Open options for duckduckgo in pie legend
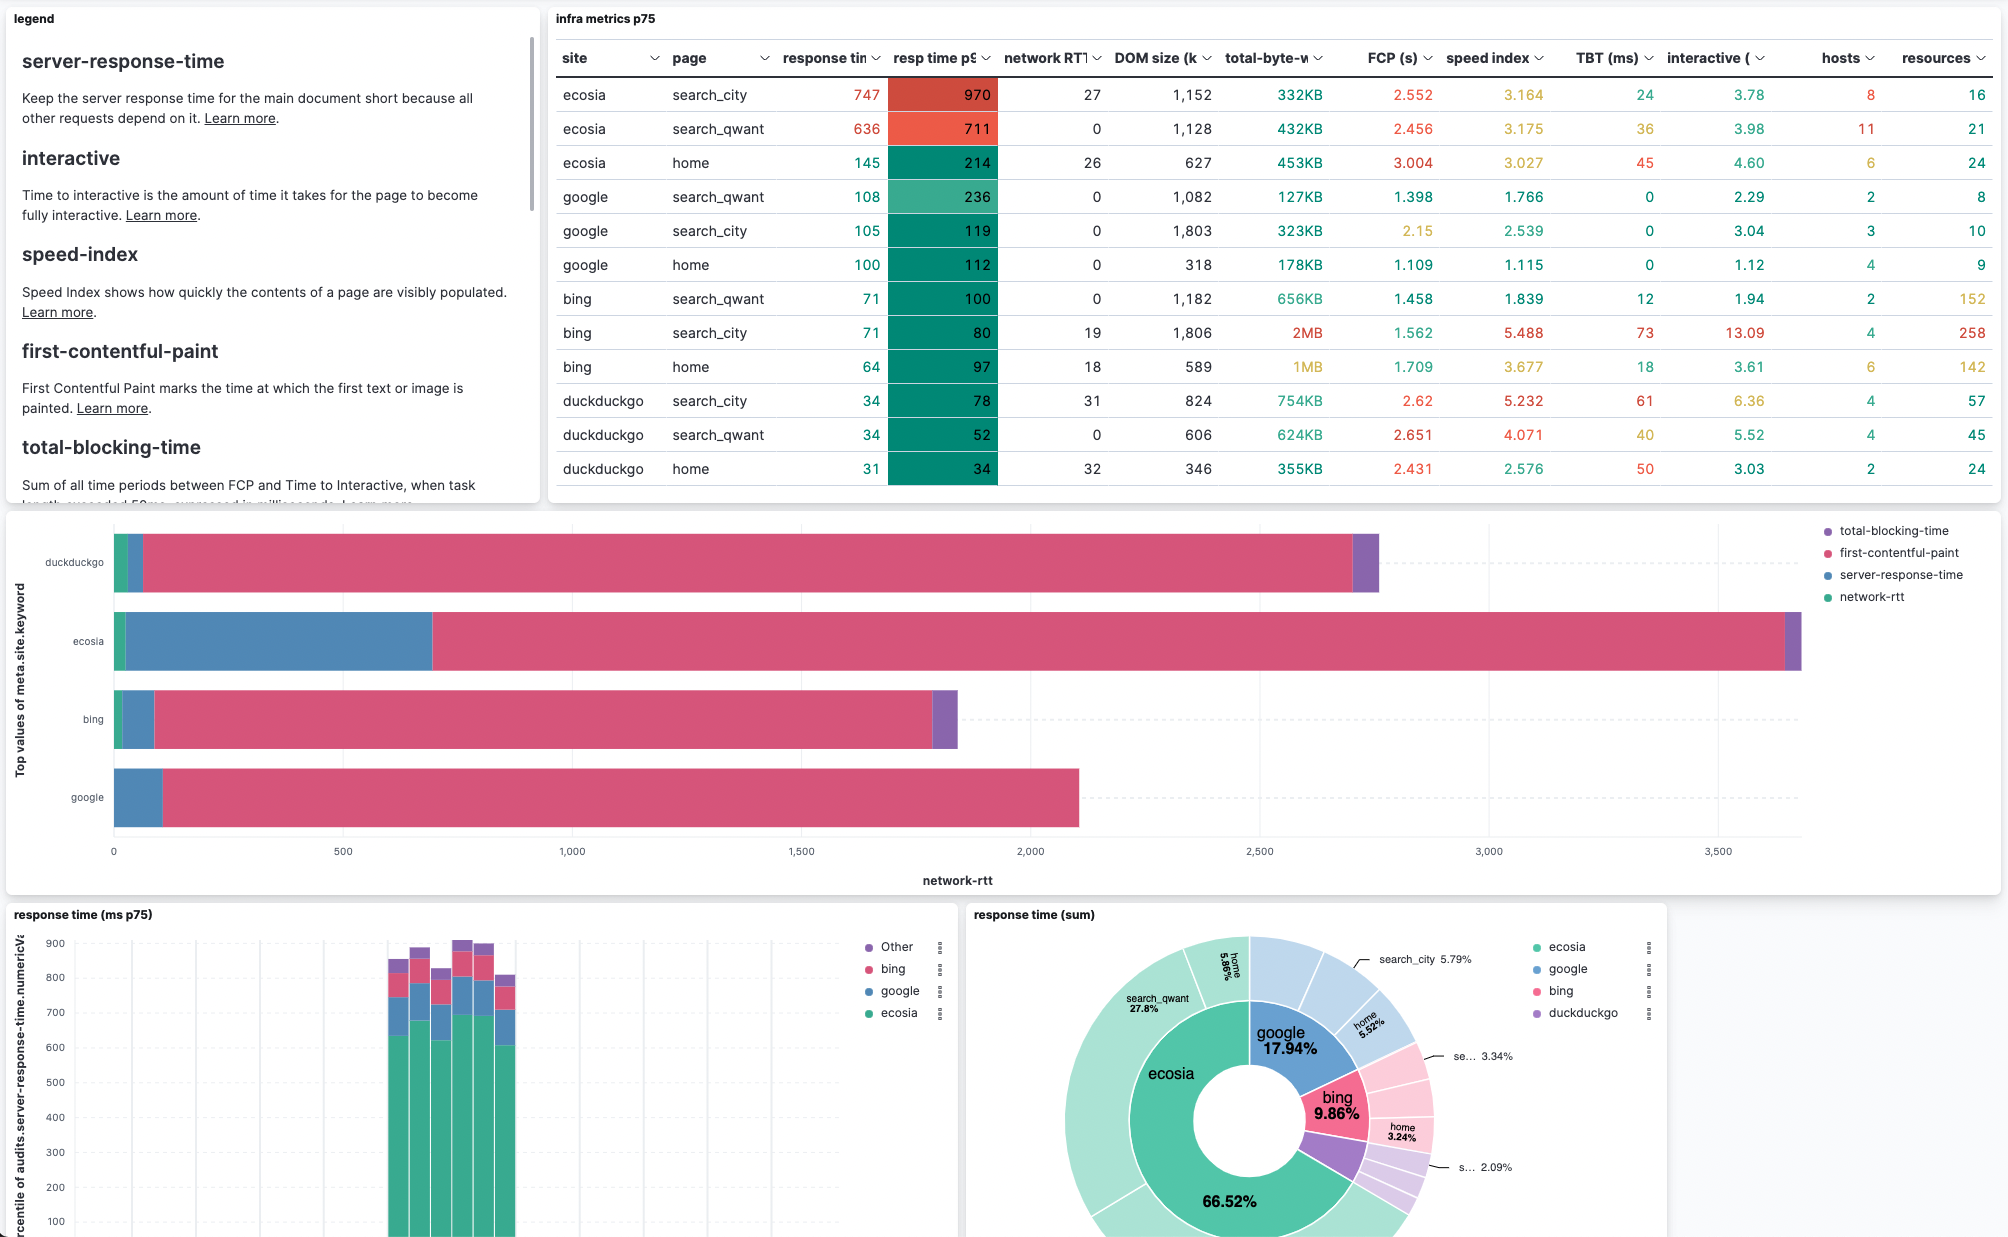The height and width of the screenshot is (1237, 2008). click(x=1649, y=1013)
